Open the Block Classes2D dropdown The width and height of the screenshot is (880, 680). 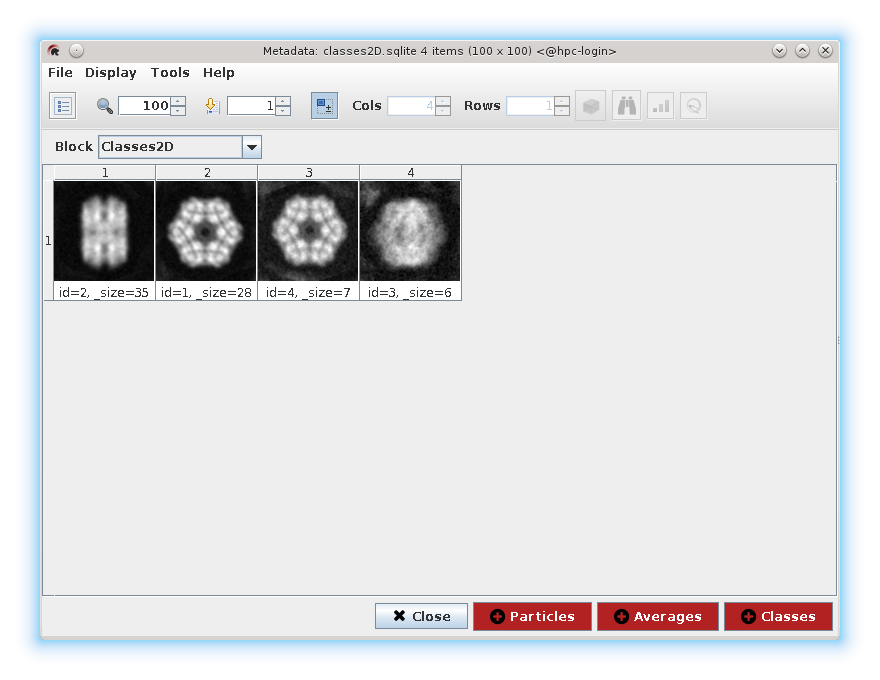click(180, 147)
